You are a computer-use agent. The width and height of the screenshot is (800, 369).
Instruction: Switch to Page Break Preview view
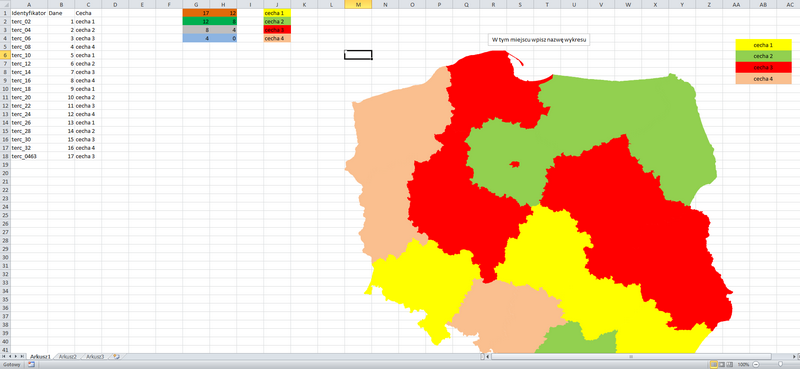(730, 364)
